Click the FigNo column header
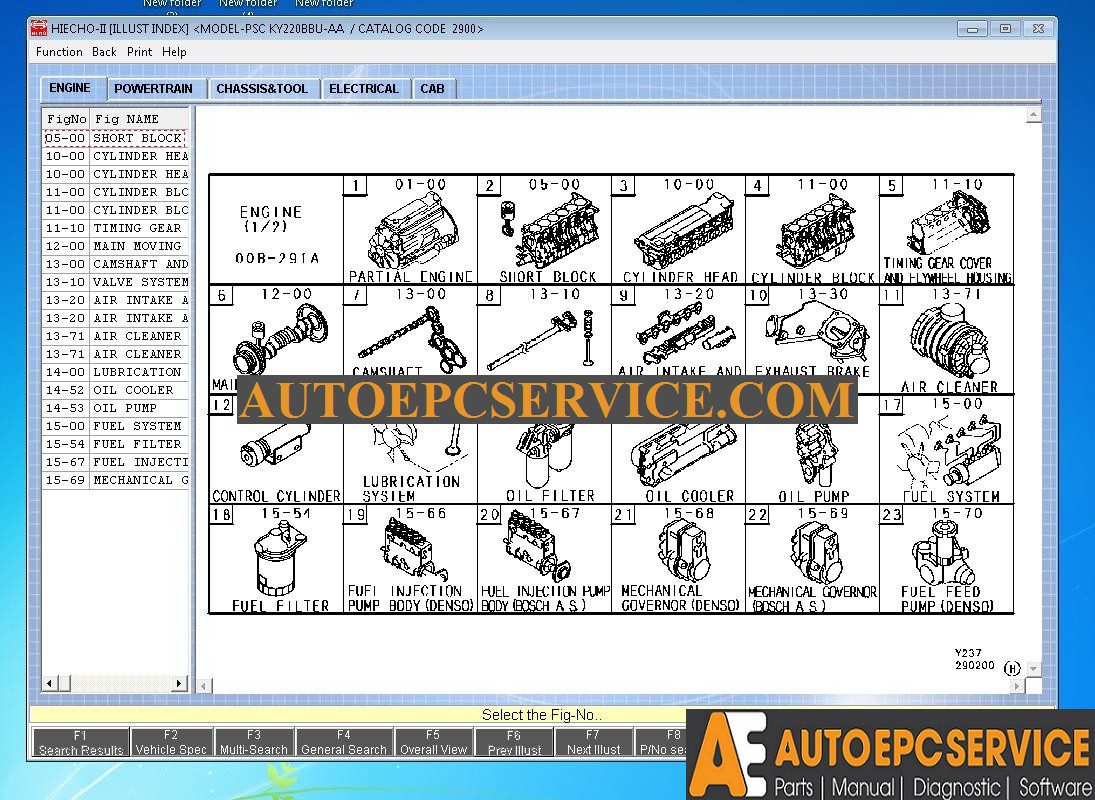 coord(66,119)
